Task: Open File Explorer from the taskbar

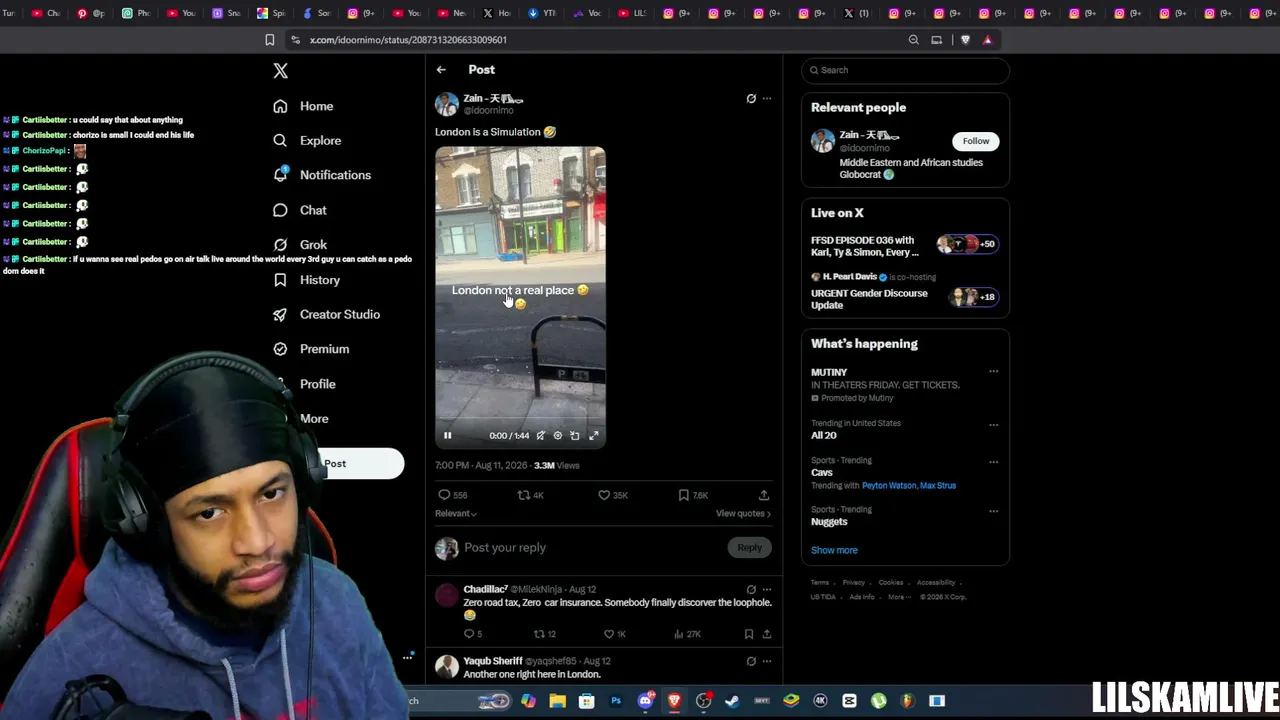Action: pyautogui.click(x=557, y=701)
